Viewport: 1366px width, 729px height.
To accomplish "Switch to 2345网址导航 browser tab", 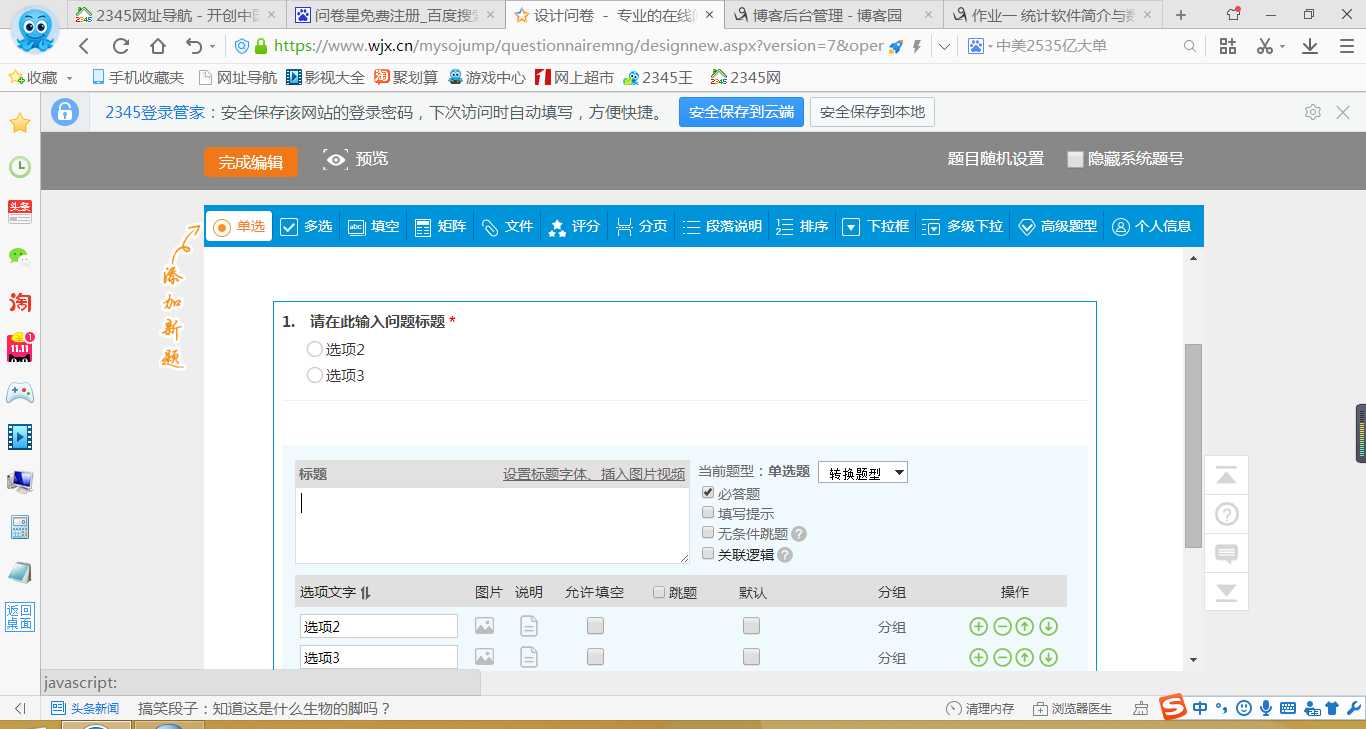I will click(x=178, y=15).
